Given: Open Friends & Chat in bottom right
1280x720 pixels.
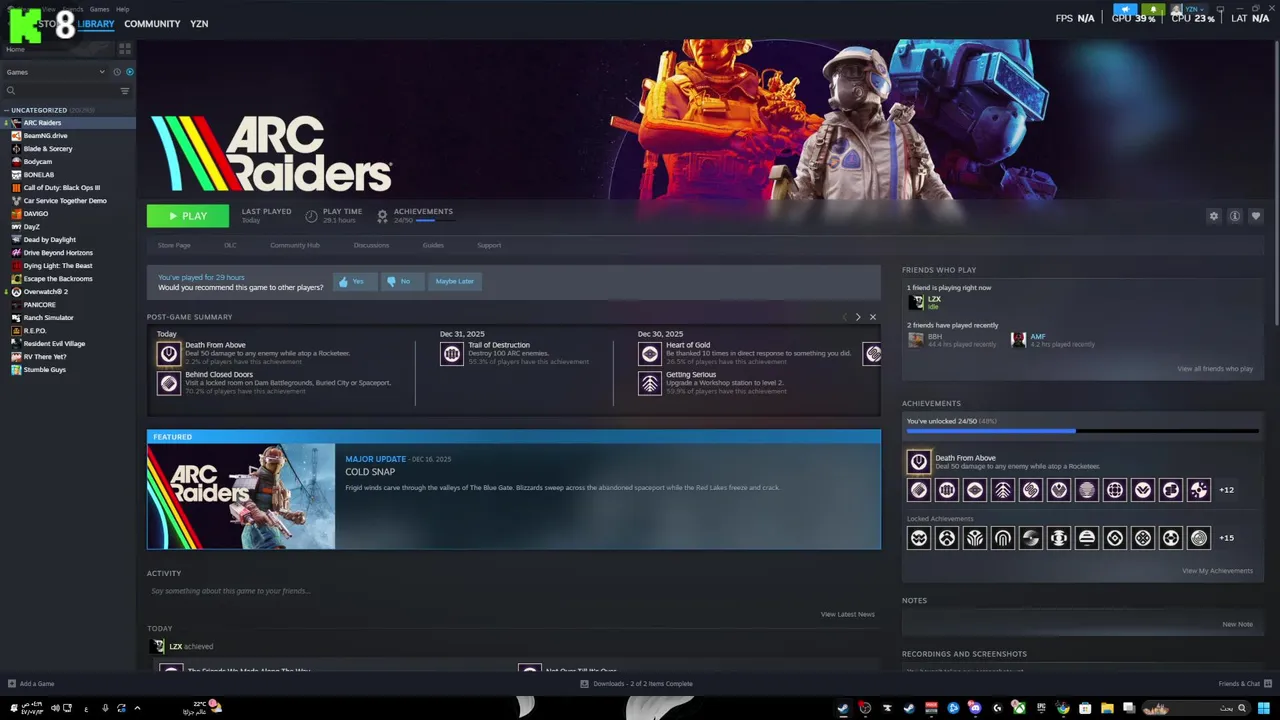Looking at the screenshot, I should click(1243, 684).
